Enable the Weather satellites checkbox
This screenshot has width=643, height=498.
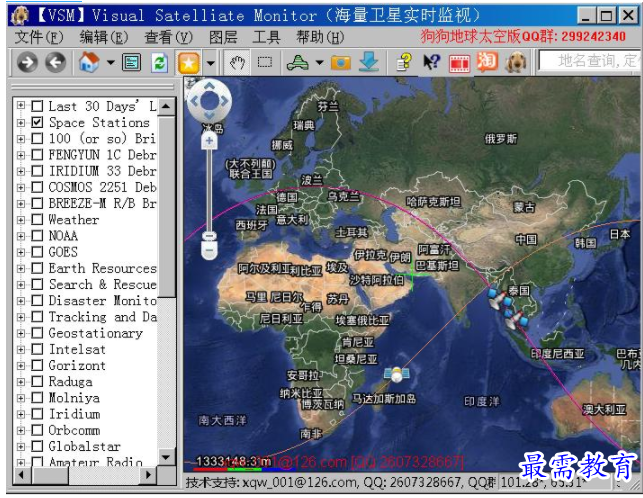37,219
